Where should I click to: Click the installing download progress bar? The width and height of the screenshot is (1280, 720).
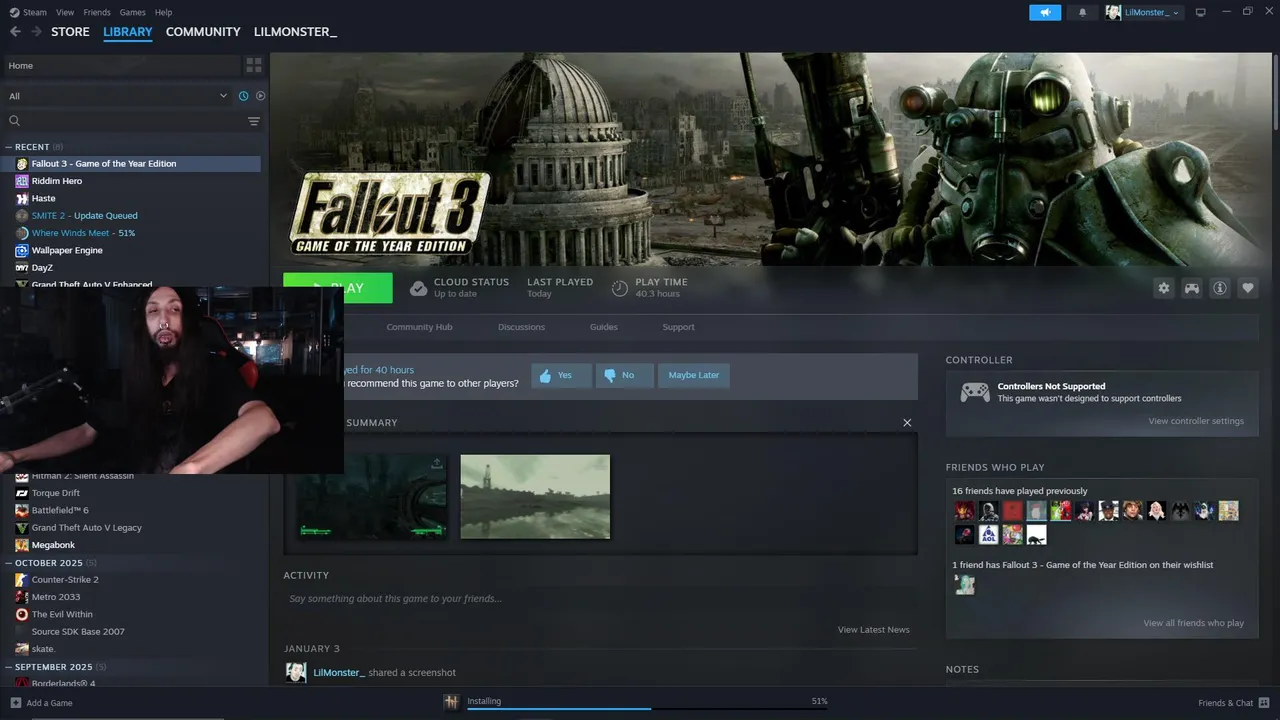pyautogui.click(x=647, y=708)
